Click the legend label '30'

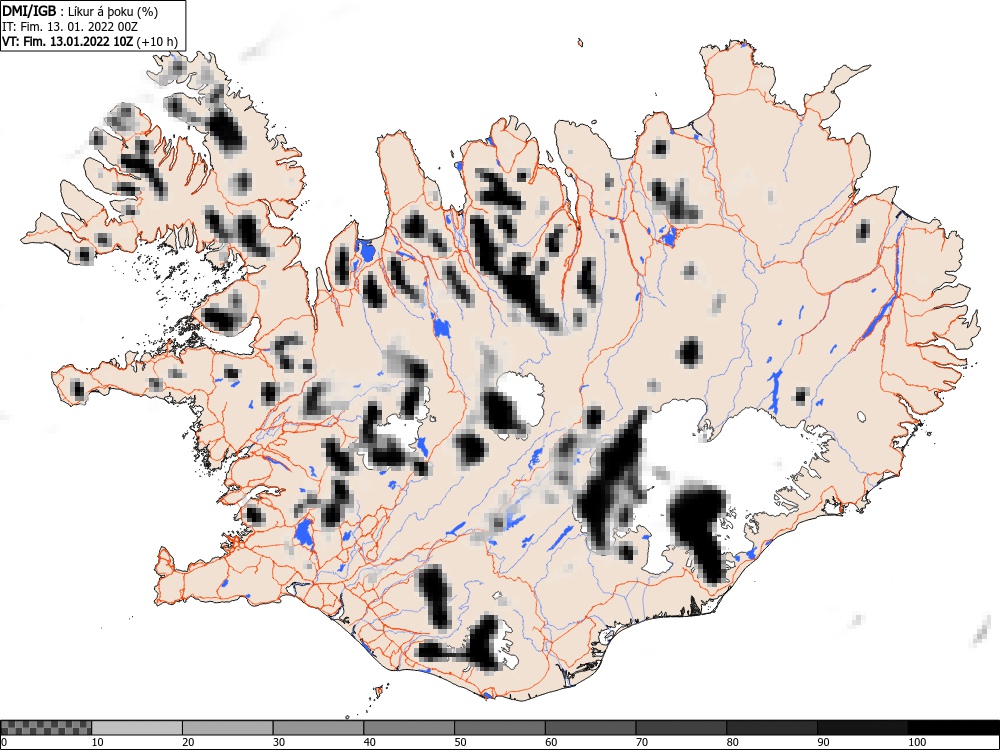(x=278, y=742)
